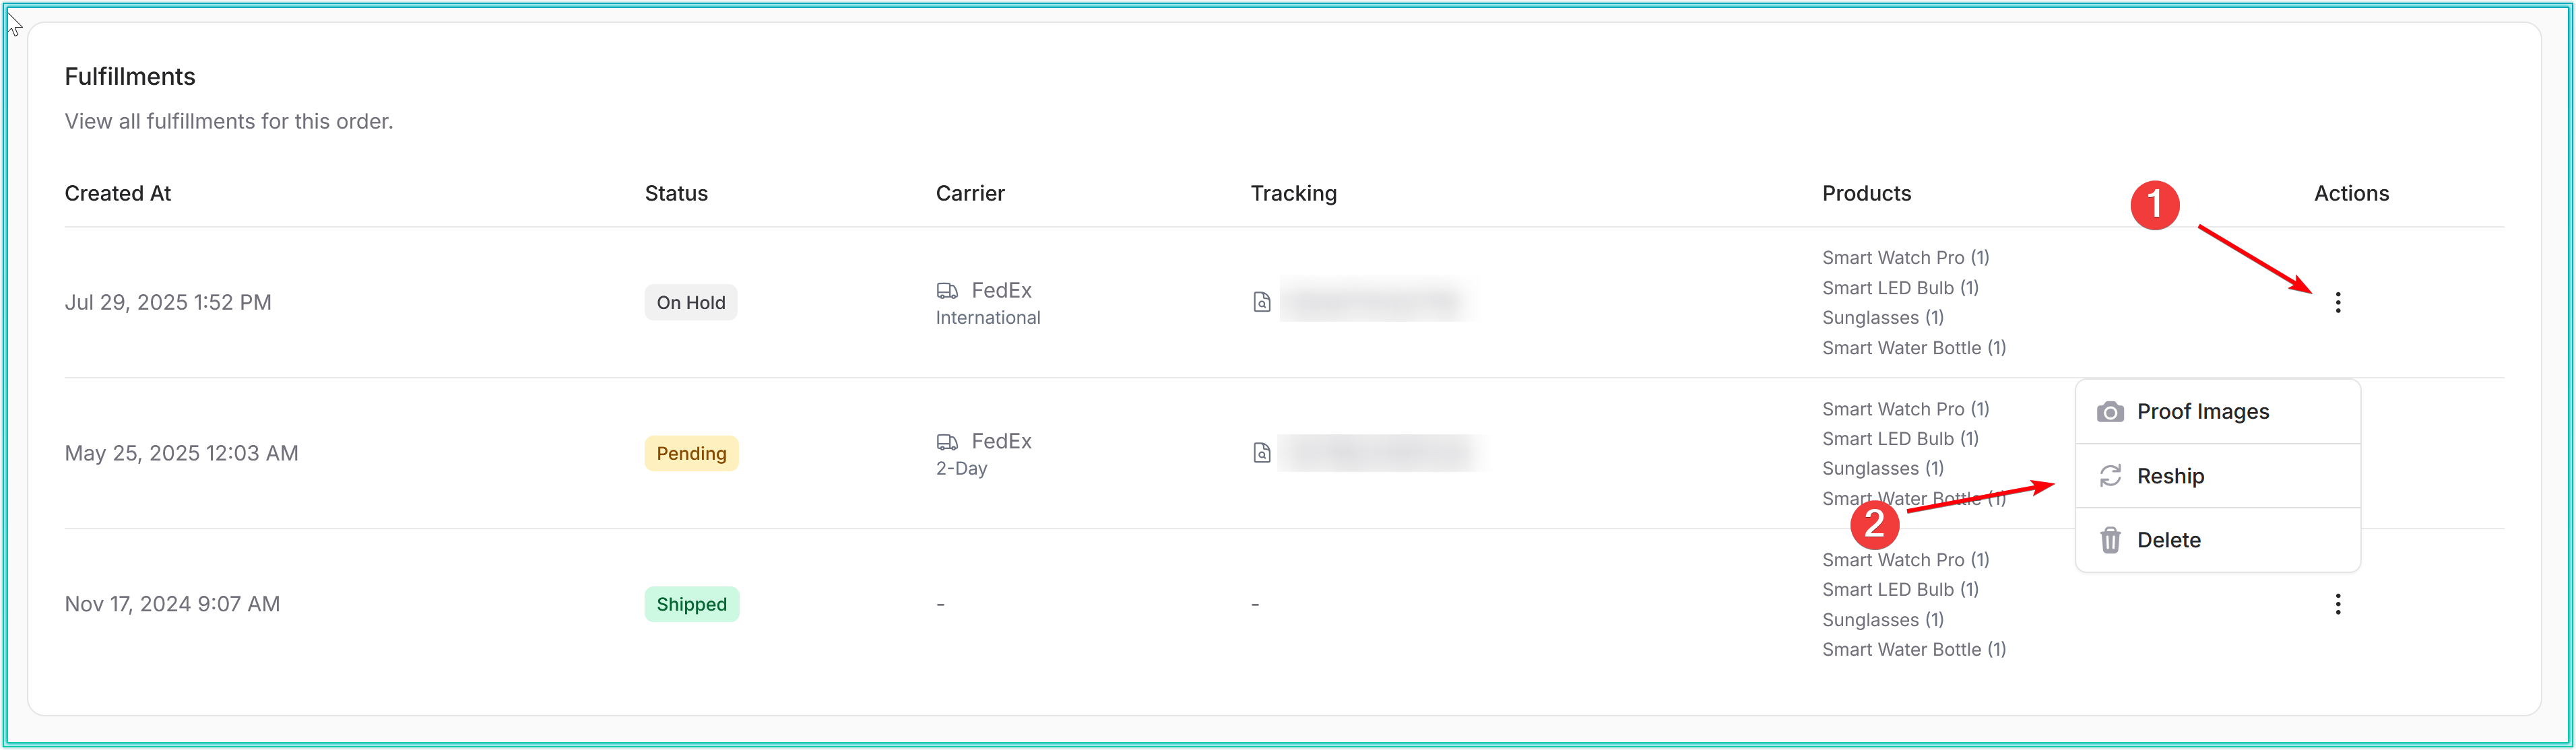The image size is (2576, 750).
Task: Click the Shipped status badge
Action: [691, 604]
